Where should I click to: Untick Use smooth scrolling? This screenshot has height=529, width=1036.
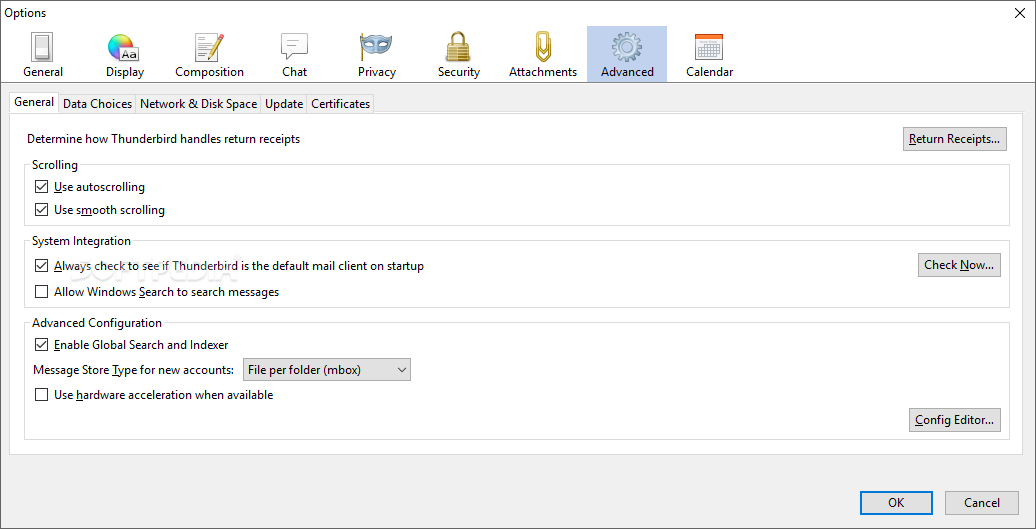42,210
